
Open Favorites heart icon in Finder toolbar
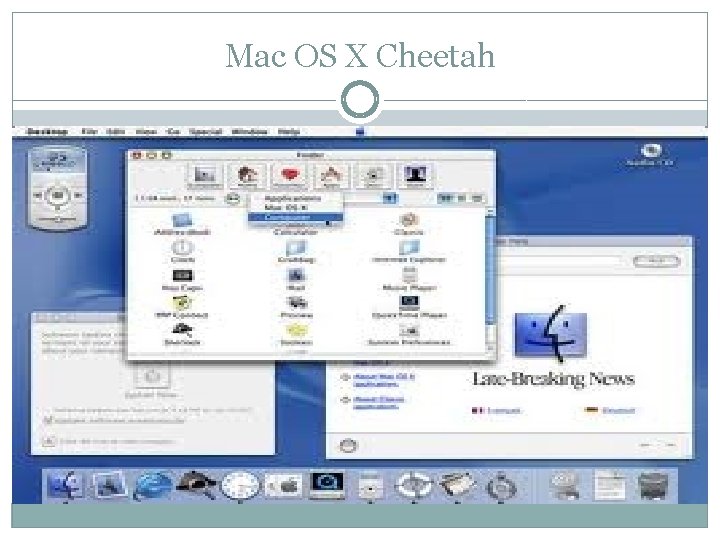pos(289,175)
